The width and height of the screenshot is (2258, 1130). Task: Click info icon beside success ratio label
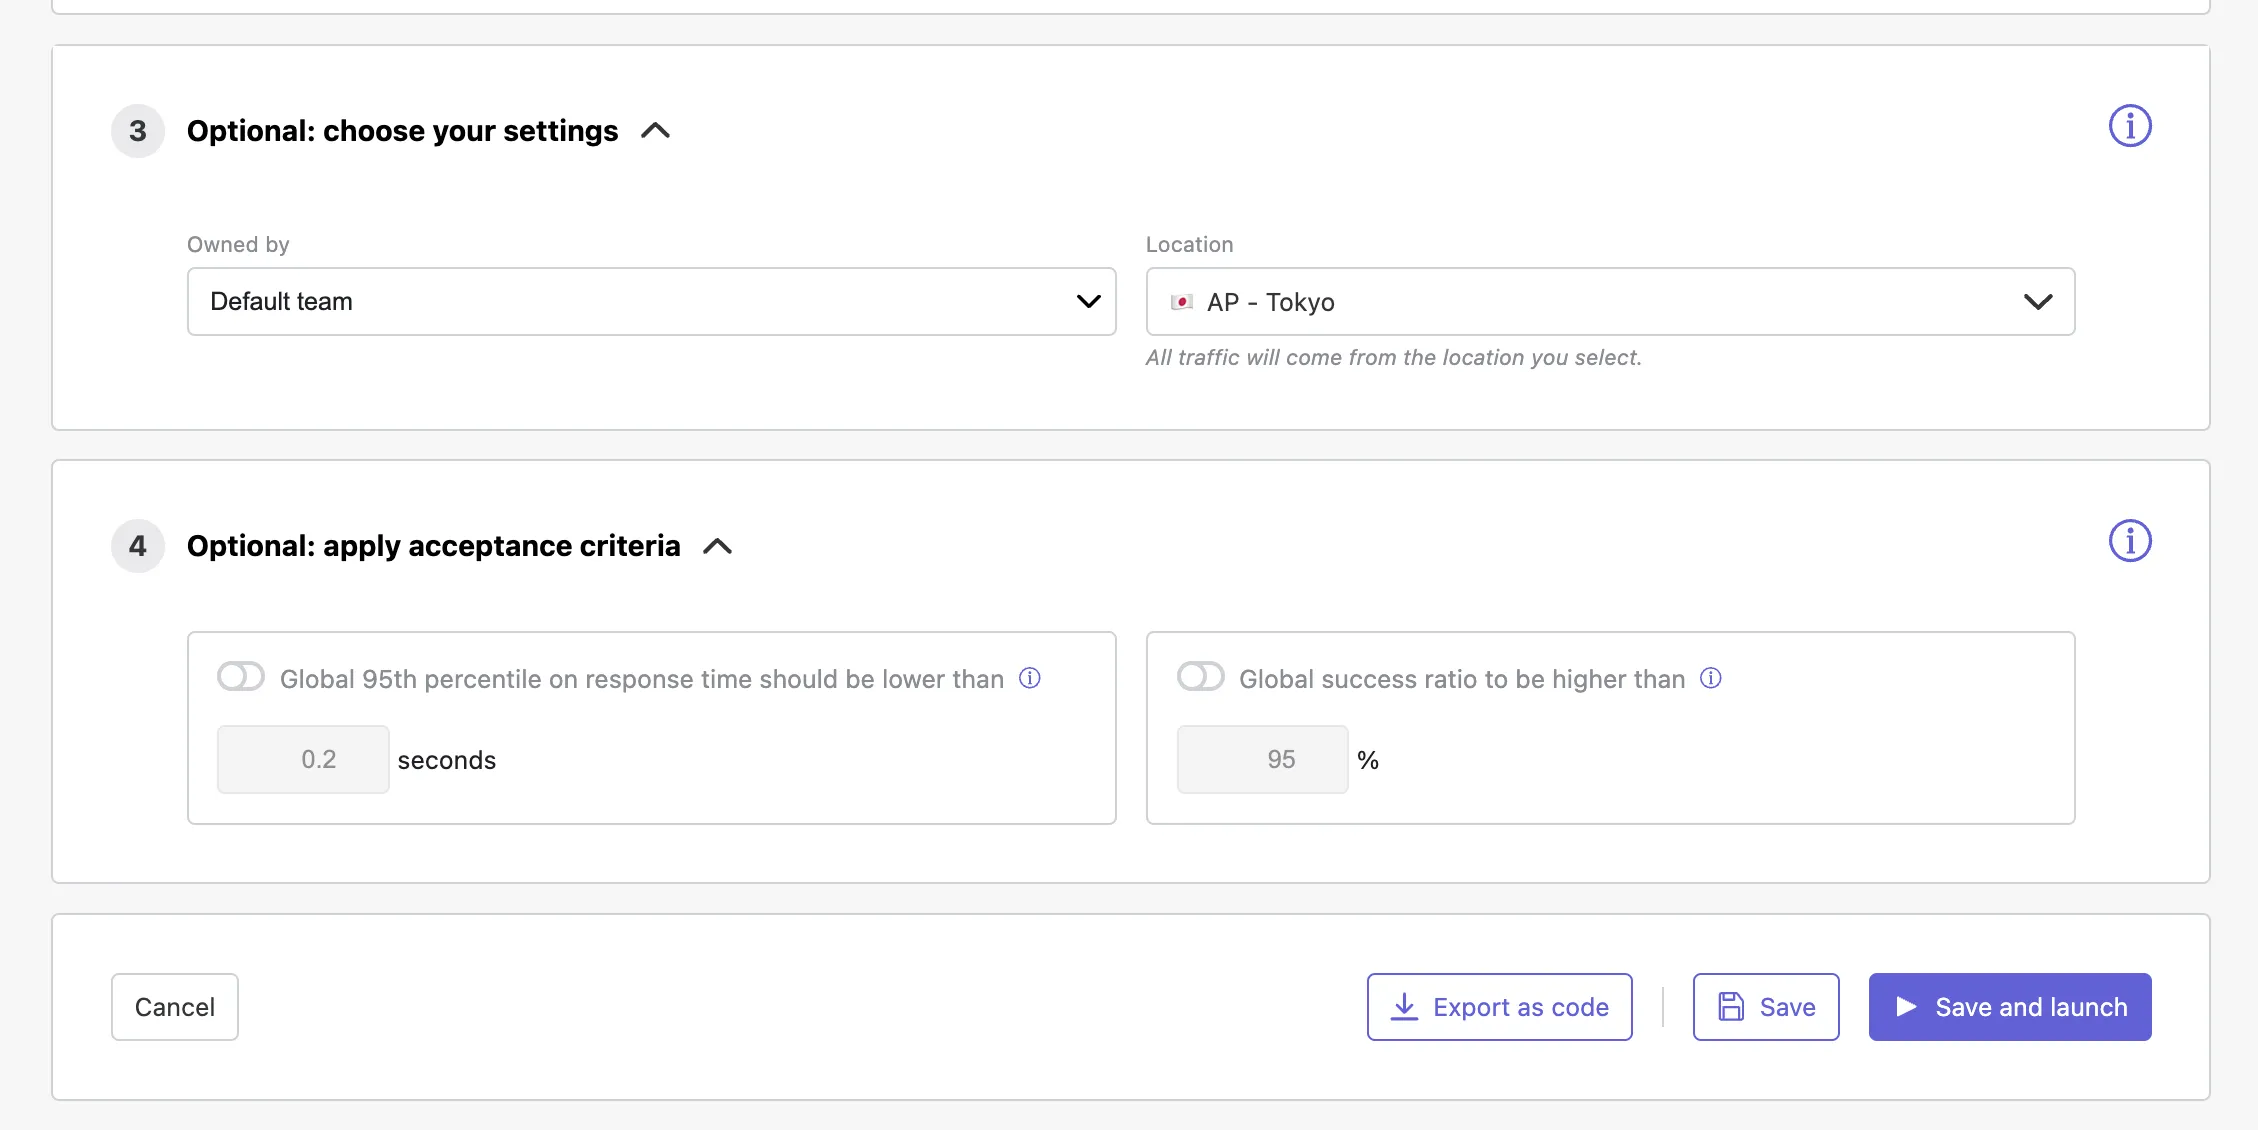(1710, 679)
